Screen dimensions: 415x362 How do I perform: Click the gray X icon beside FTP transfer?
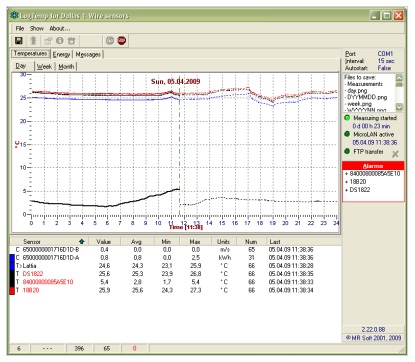click(x=395, y=154)
